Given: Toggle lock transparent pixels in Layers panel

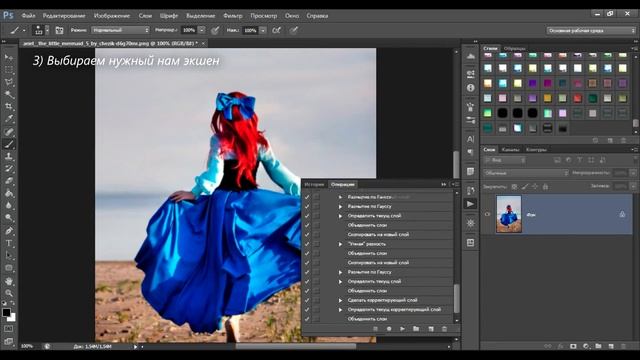Looking at the screenshot, I should 514,187.
